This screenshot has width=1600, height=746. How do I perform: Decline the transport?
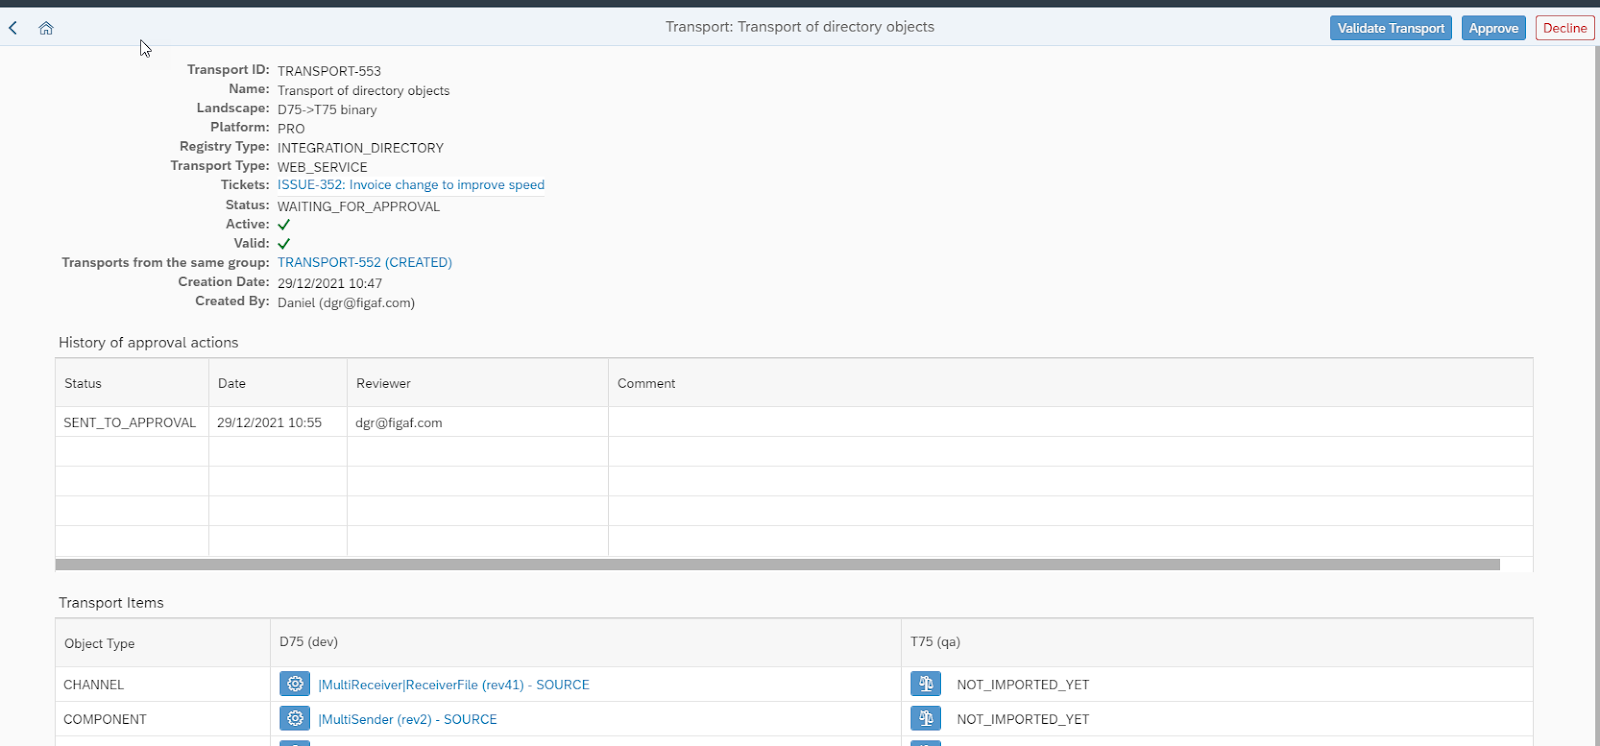click(1565, 28)
